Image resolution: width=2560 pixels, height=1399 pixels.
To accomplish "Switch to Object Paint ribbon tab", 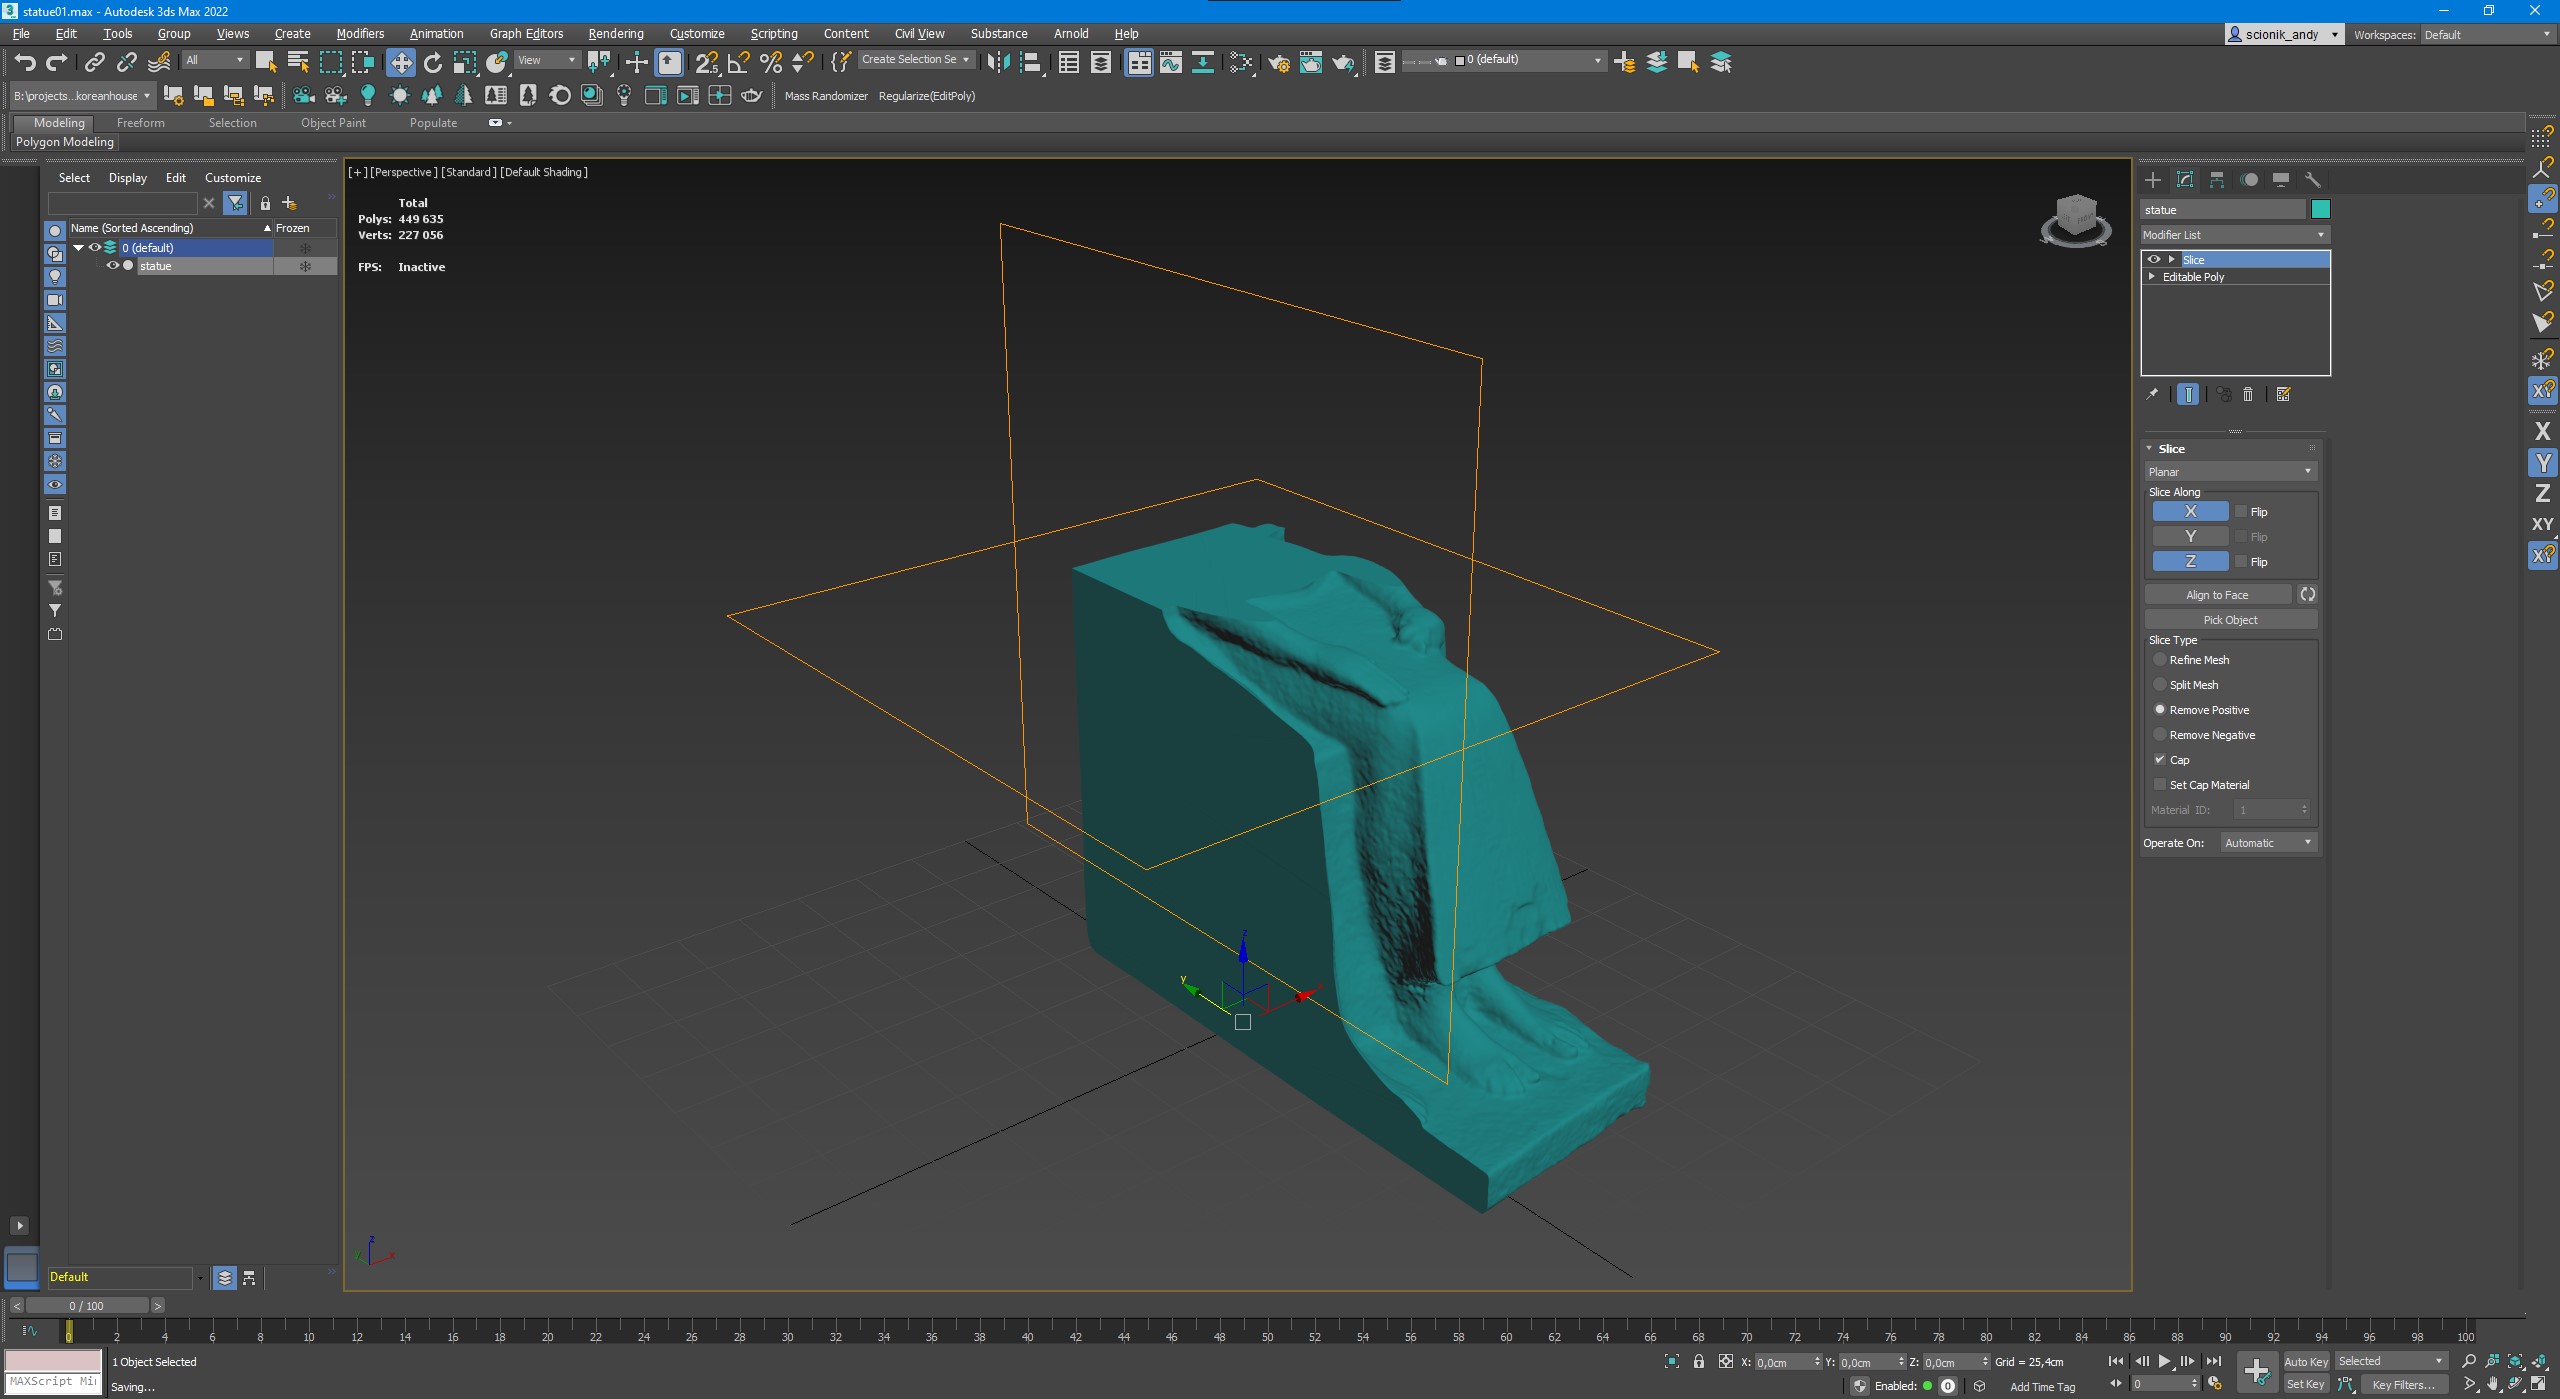I will [333, 123].
